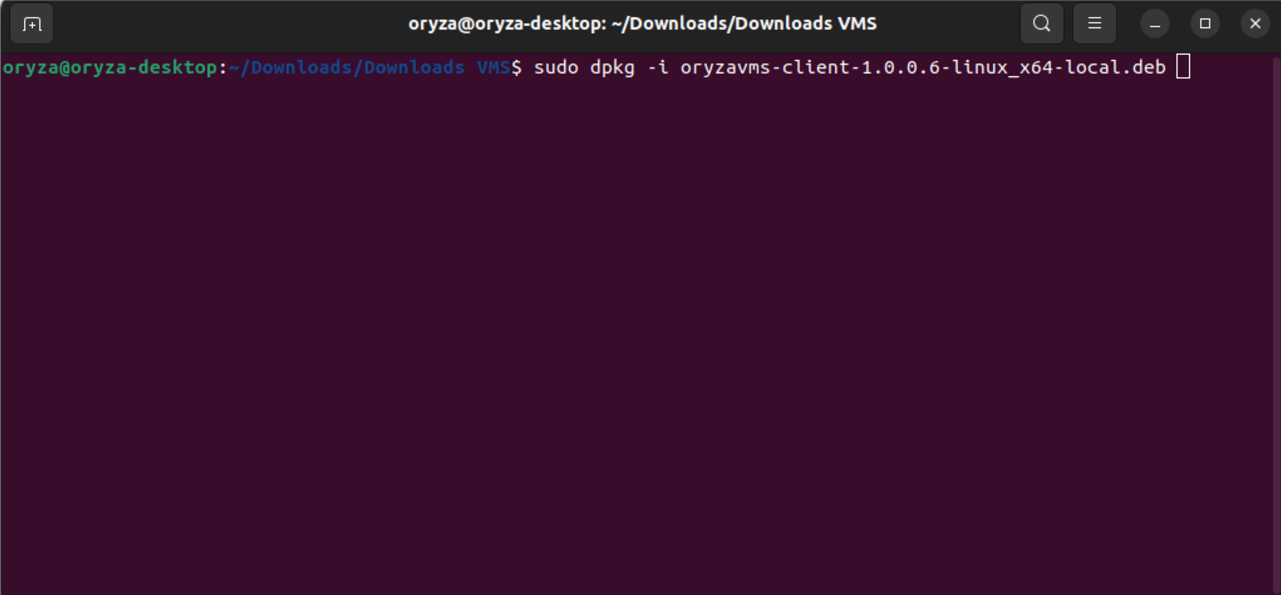The image size is (1281, 595).
Task: Click the window title 'oryza@oryza-desktop: ~/Downloads/Downloads VMS'
Action: click(x=642, y=24)
